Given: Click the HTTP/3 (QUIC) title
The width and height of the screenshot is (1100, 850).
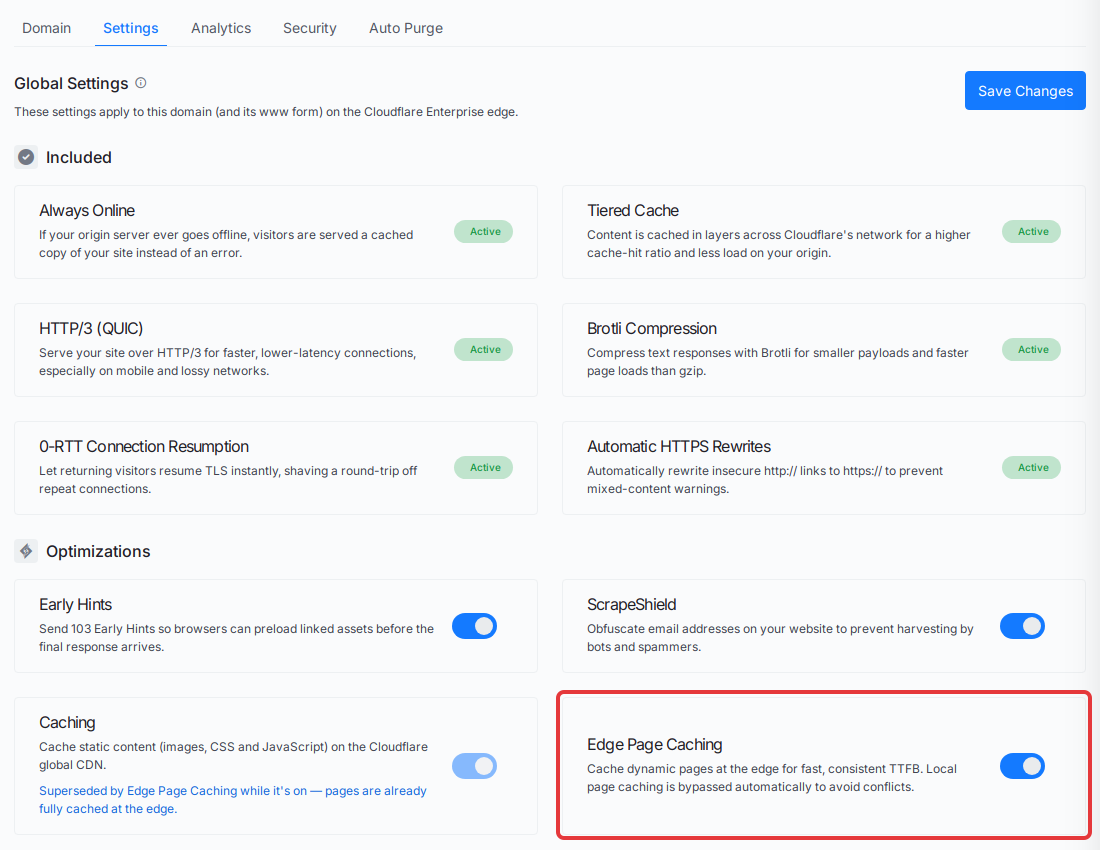Looking at the screenshot, I should 91,328.
